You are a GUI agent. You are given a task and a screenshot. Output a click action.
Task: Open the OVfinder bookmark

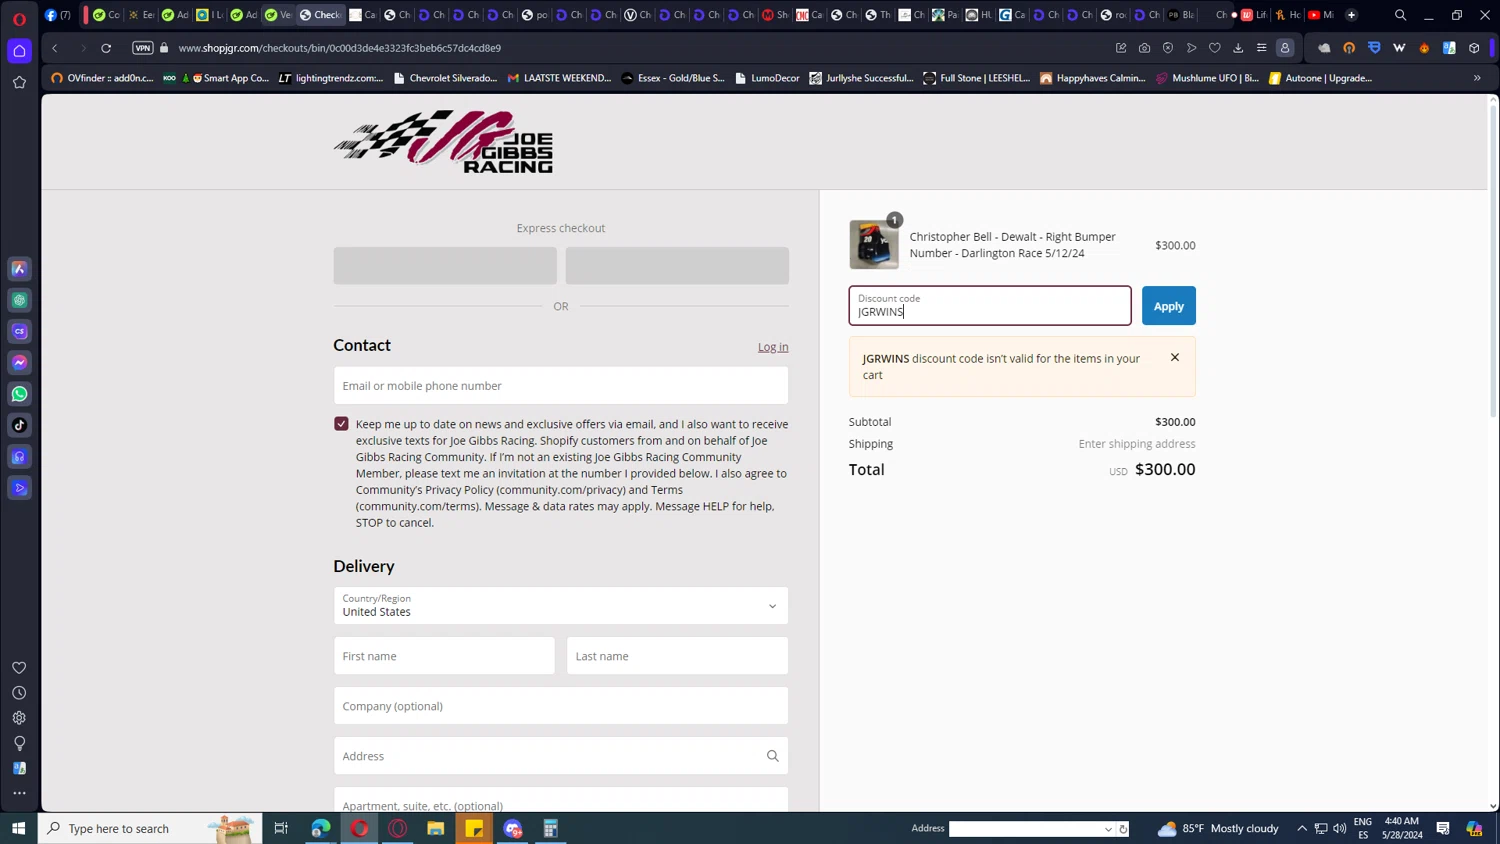(103, 78)
